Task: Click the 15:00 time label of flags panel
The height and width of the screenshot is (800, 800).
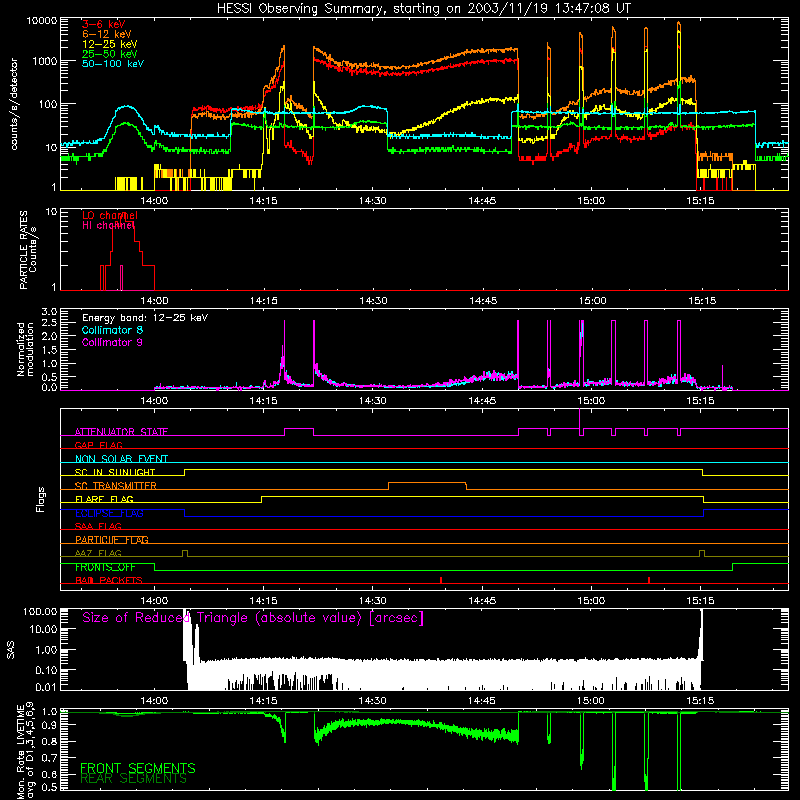Action: point(591,601)
